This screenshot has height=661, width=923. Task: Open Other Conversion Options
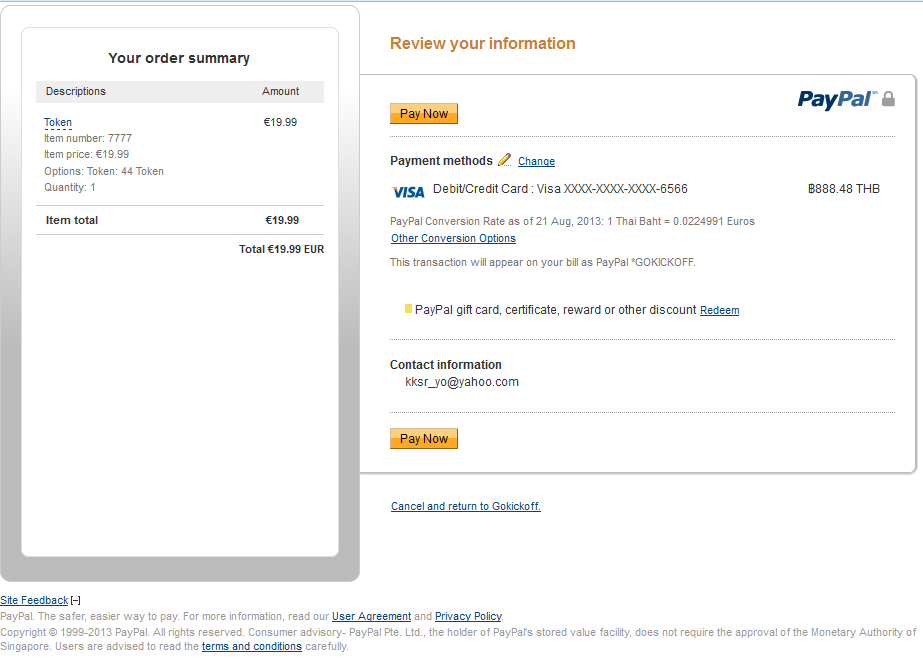click(453, 239)
